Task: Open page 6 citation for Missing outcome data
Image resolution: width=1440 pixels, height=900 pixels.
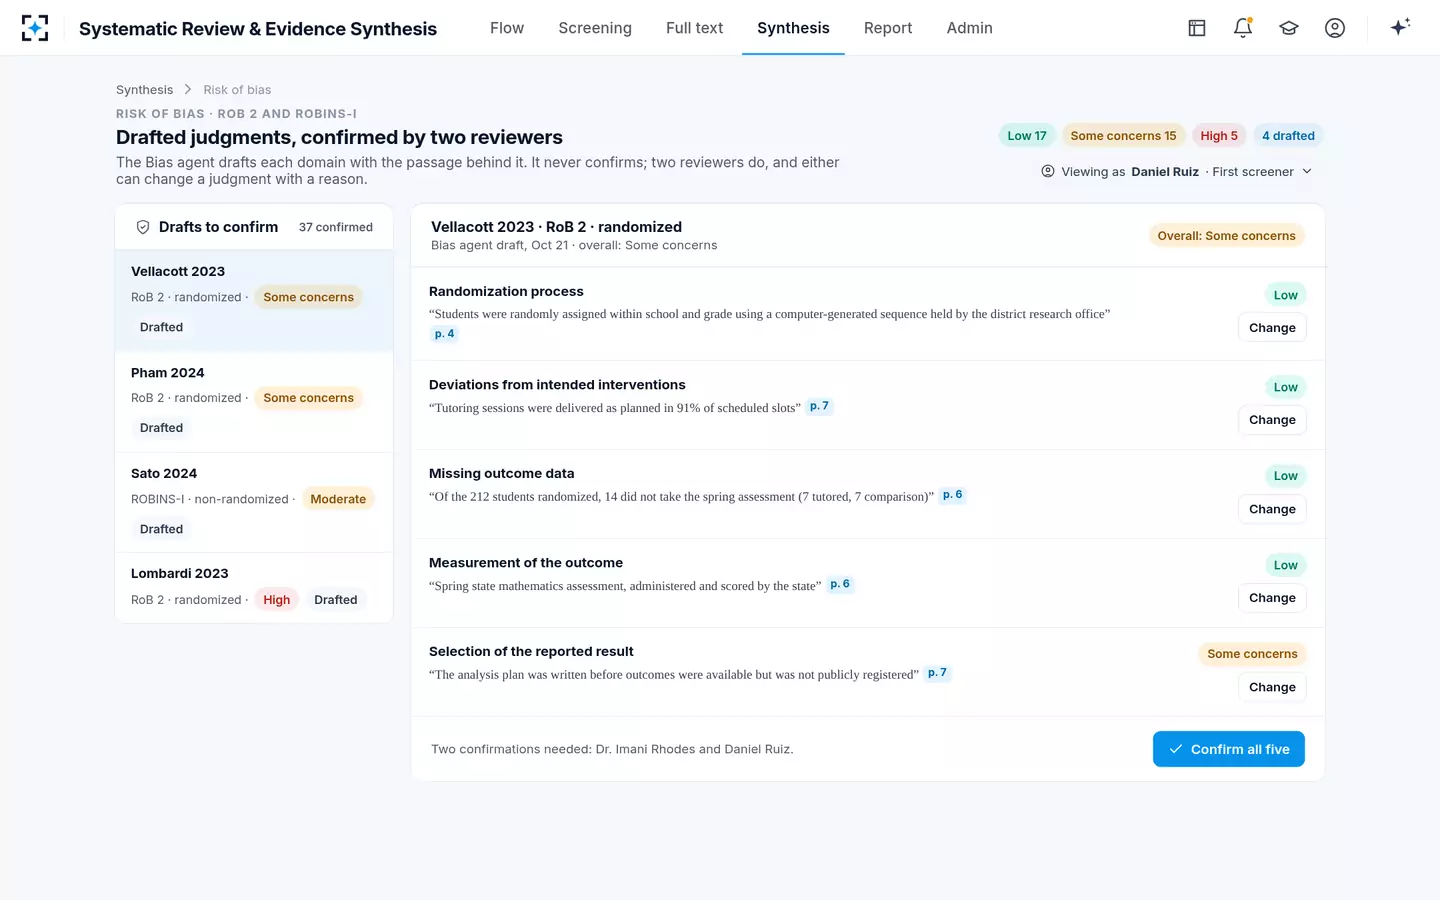Action: coord(952,495)
